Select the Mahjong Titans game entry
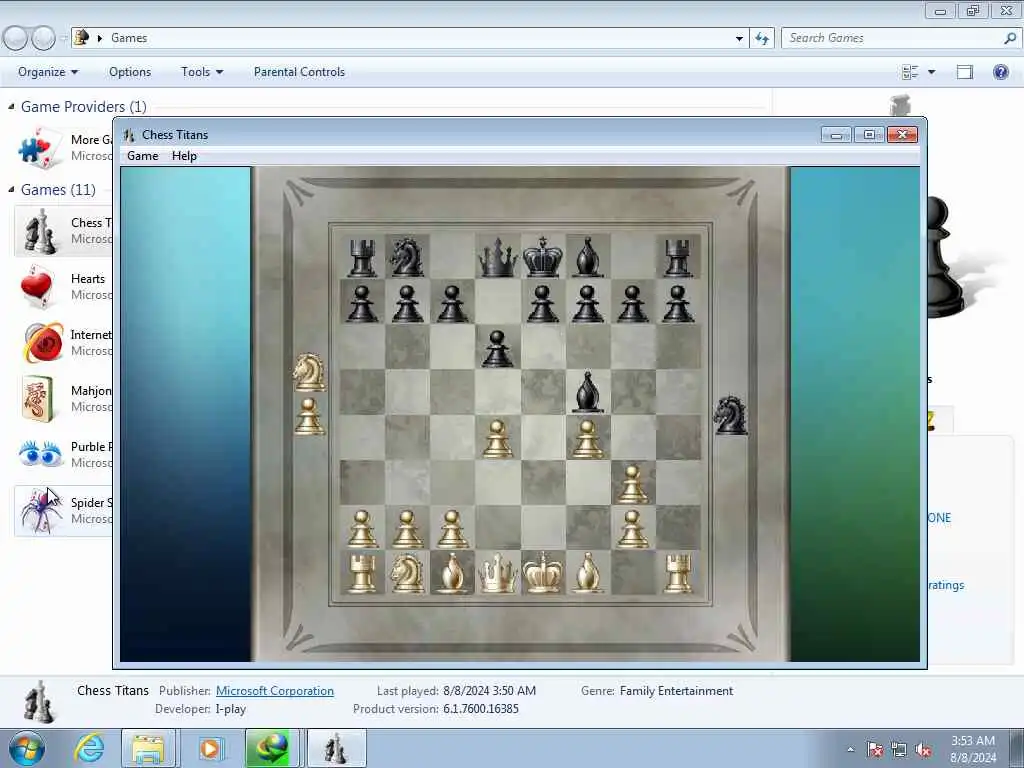 63,398
